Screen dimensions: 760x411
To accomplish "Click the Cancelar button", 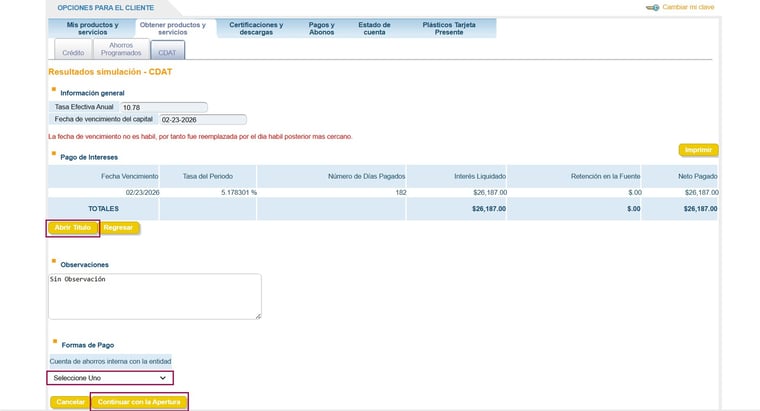I will [x=70, y=402].
